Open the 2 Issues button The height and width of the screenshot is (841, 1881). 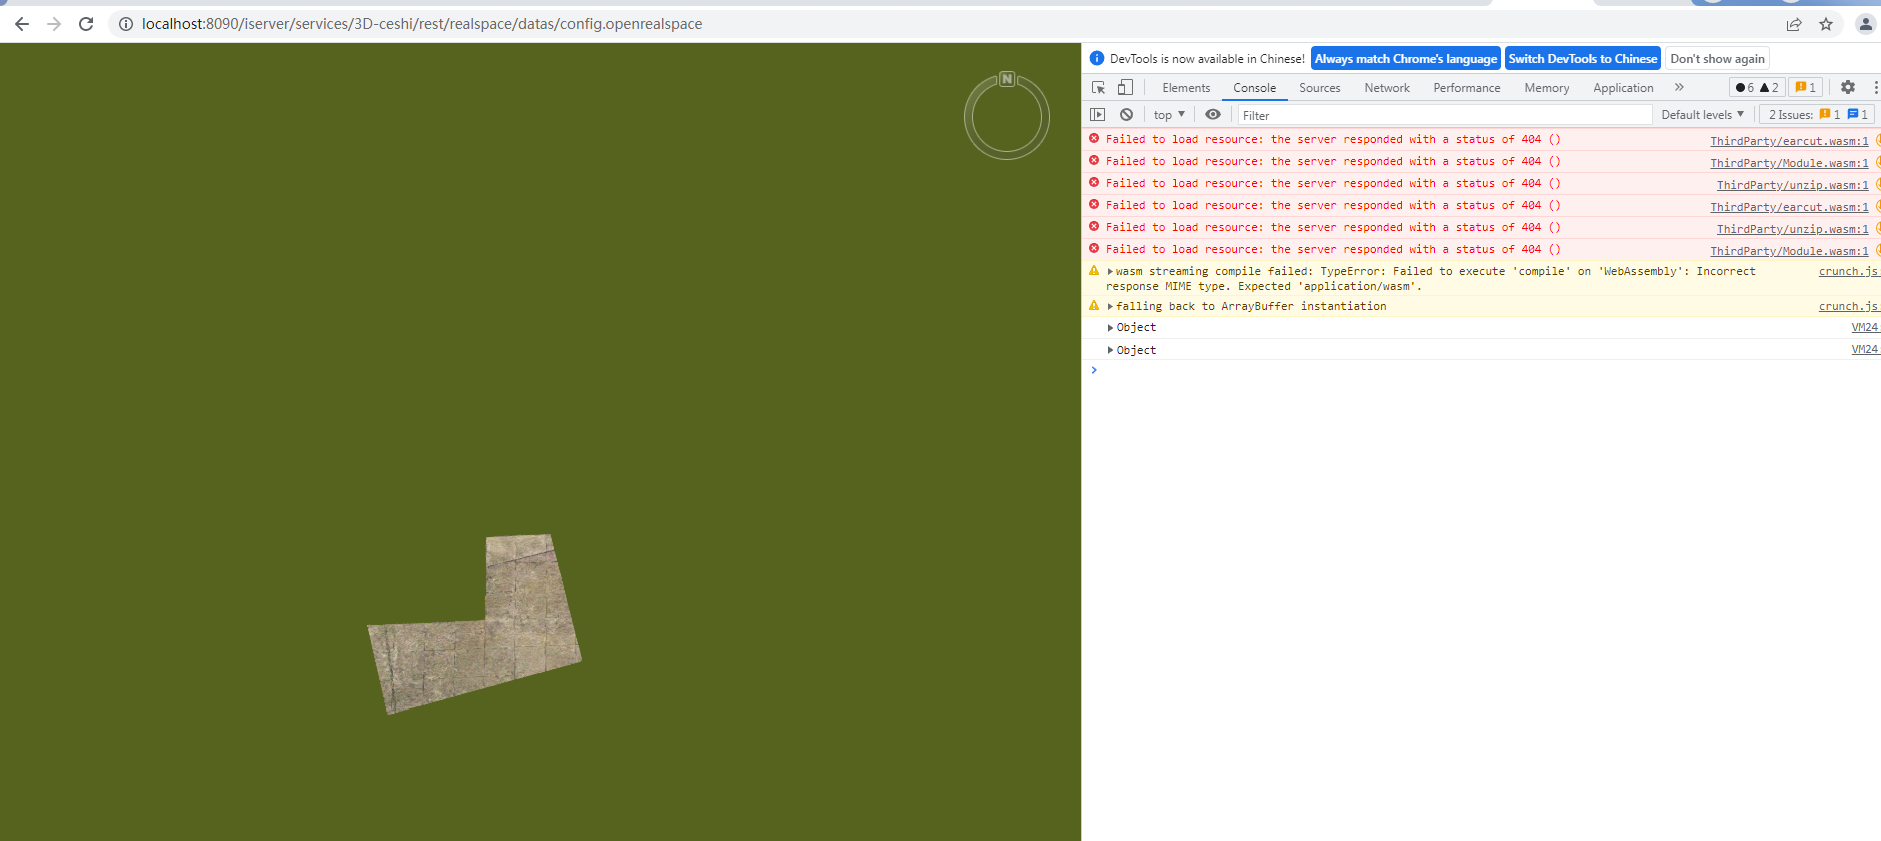(1817, 115)
